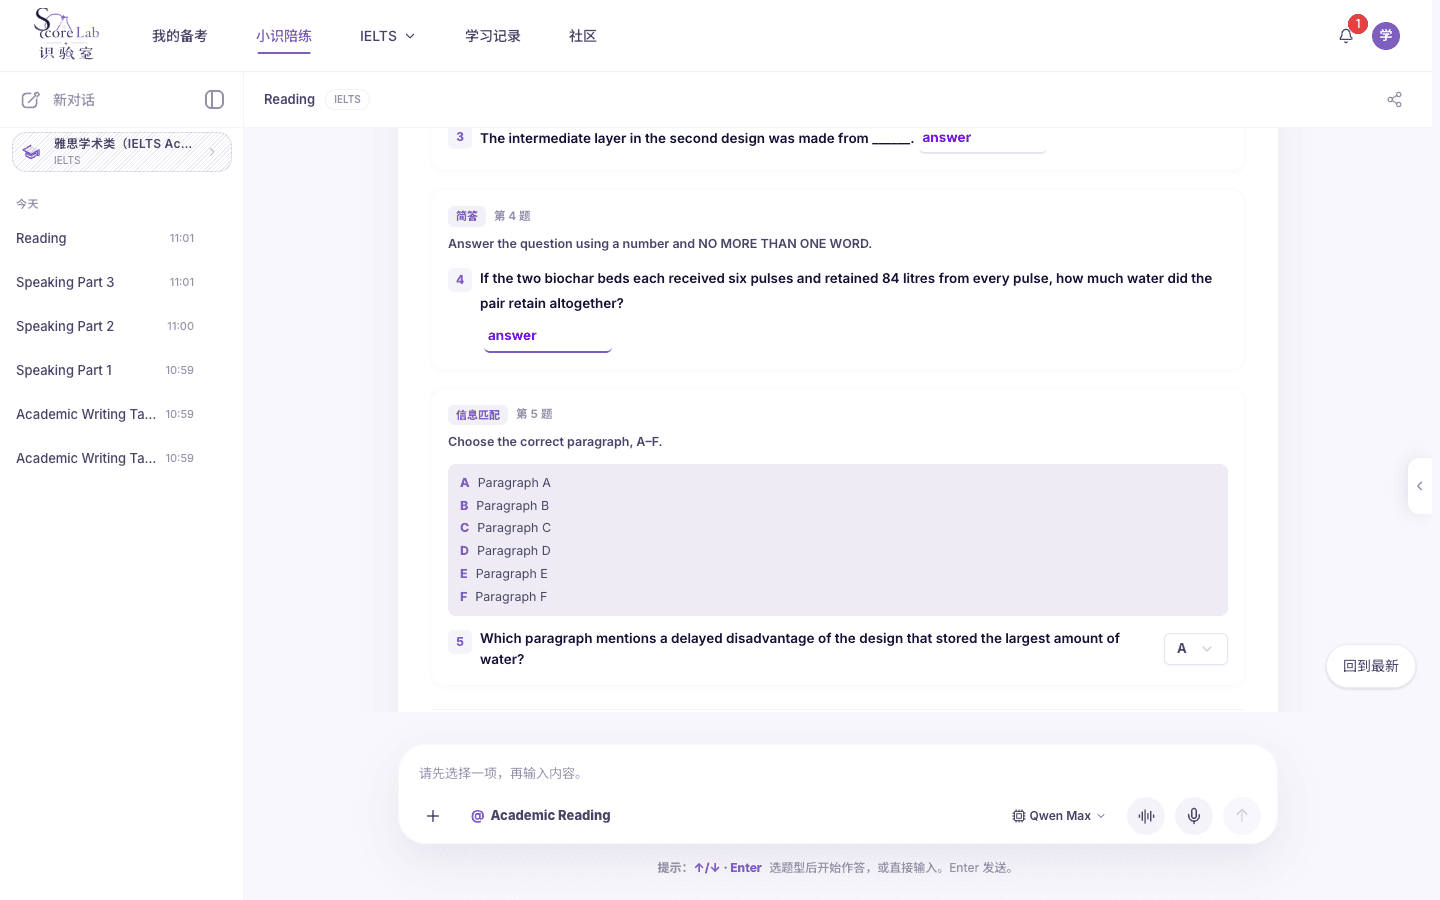Open the answer dropdown for question 5
The width and height of the screenshot is (1440, 900).
1196,649
